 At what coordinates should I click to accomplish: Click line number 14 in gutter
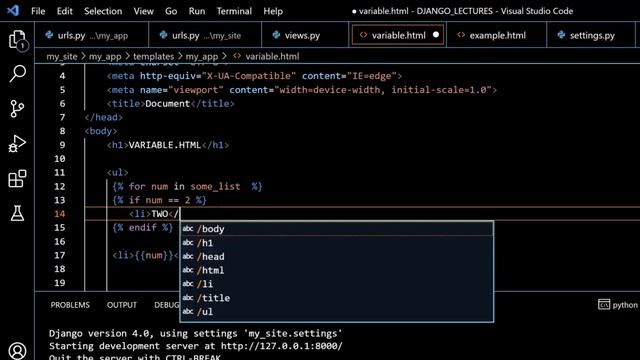[60, 214]
